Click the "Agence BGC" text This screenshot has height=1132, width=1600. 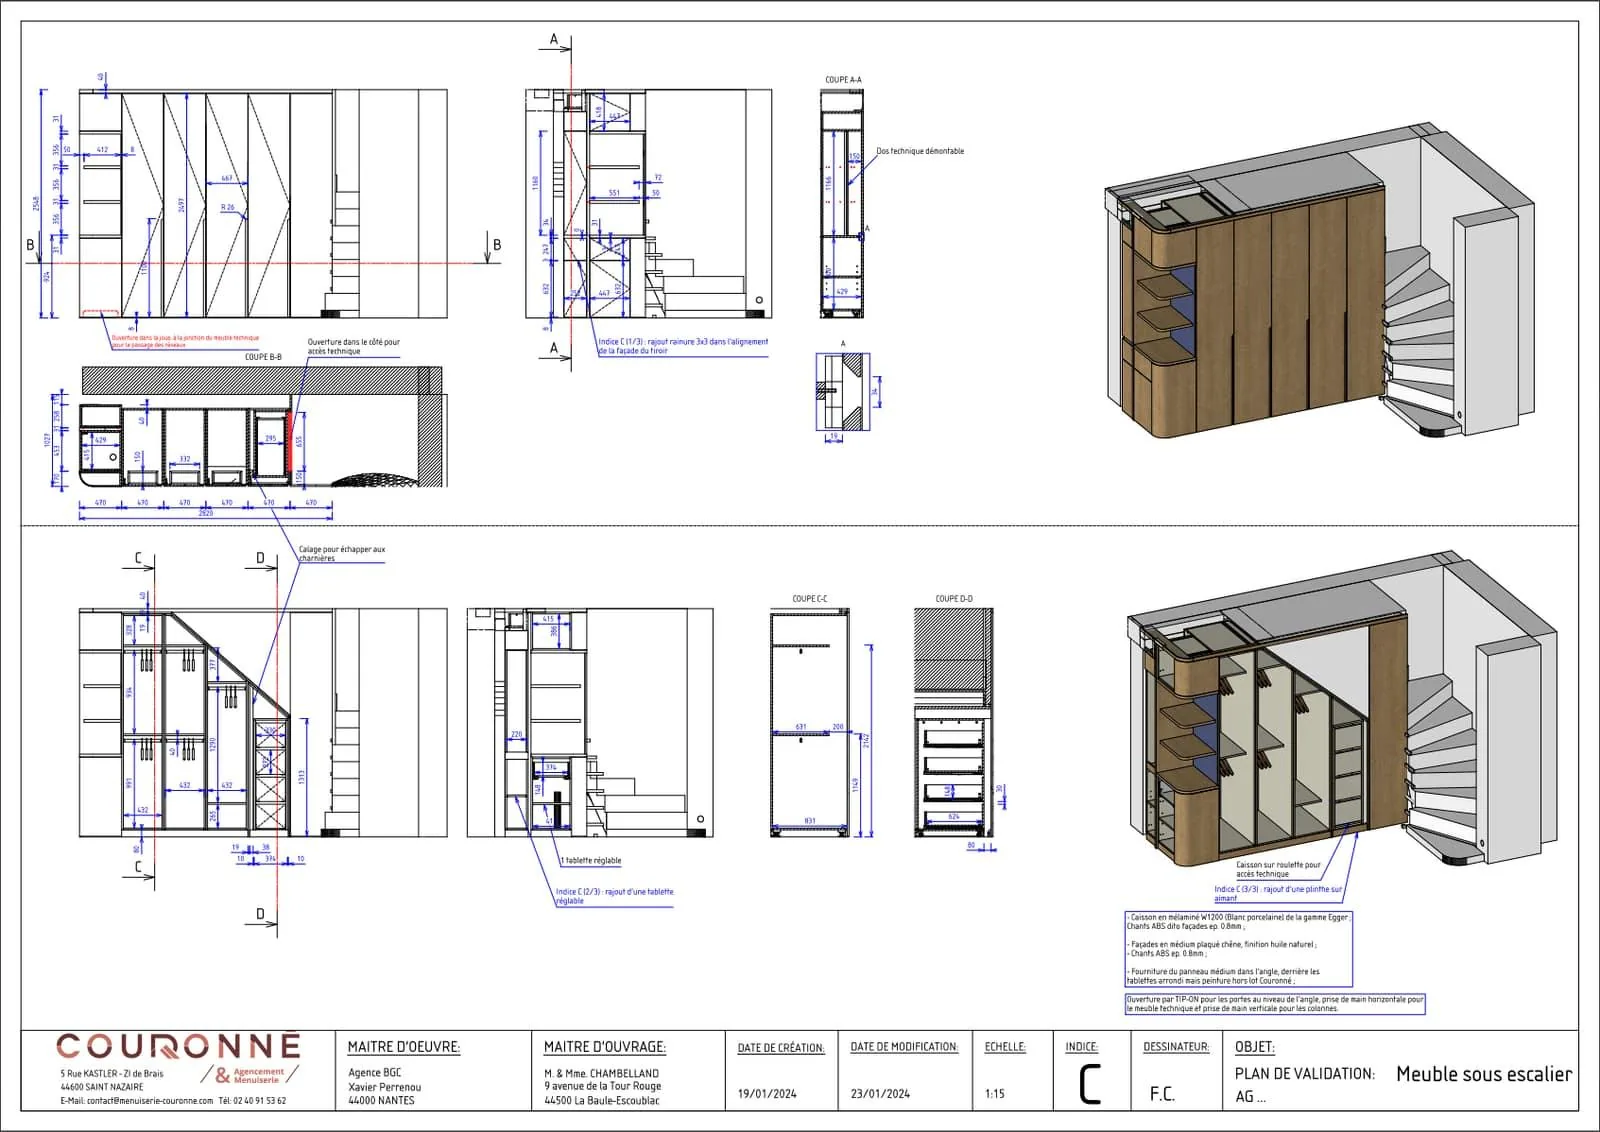(375, 1072)
